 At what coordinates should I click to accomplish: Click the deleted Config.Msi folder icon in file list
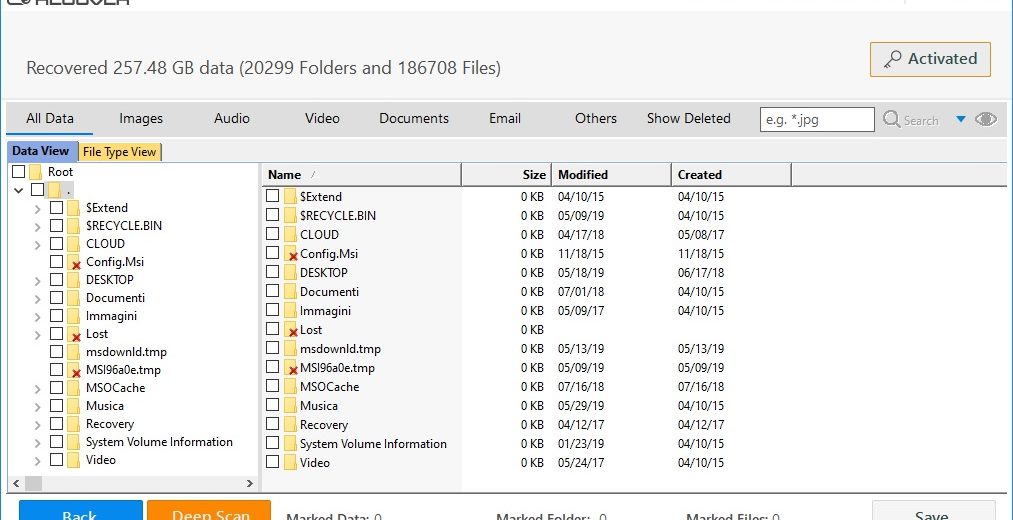pyautogui.click(x=291, y=254)
